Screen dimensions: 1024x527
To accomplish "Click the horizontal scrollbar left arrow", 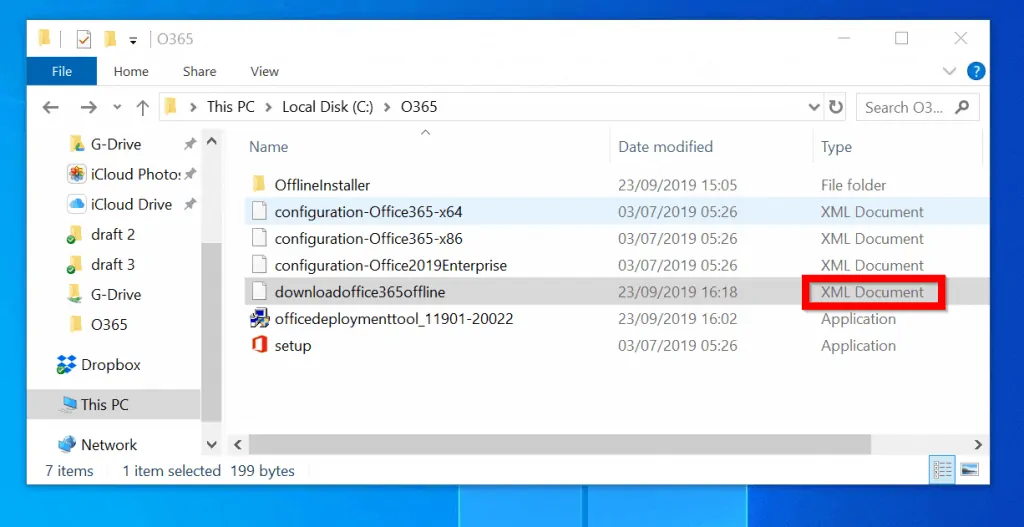I will pyautogui.click(x=237, y=445).
